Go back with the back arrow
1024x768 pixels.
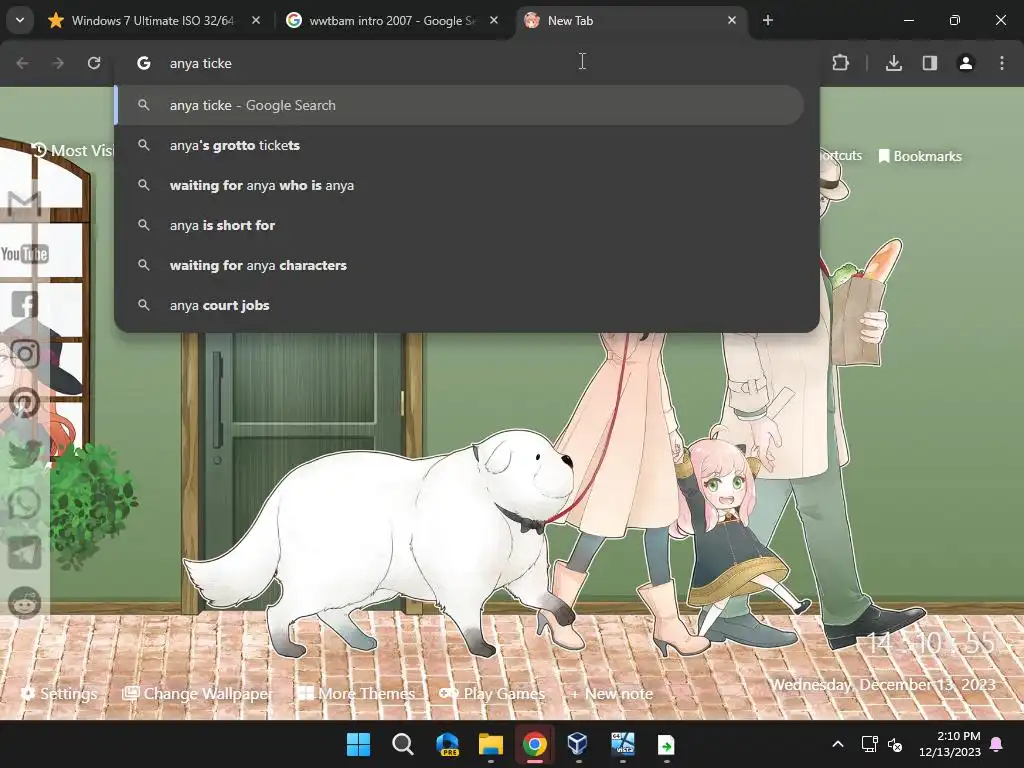22,63
